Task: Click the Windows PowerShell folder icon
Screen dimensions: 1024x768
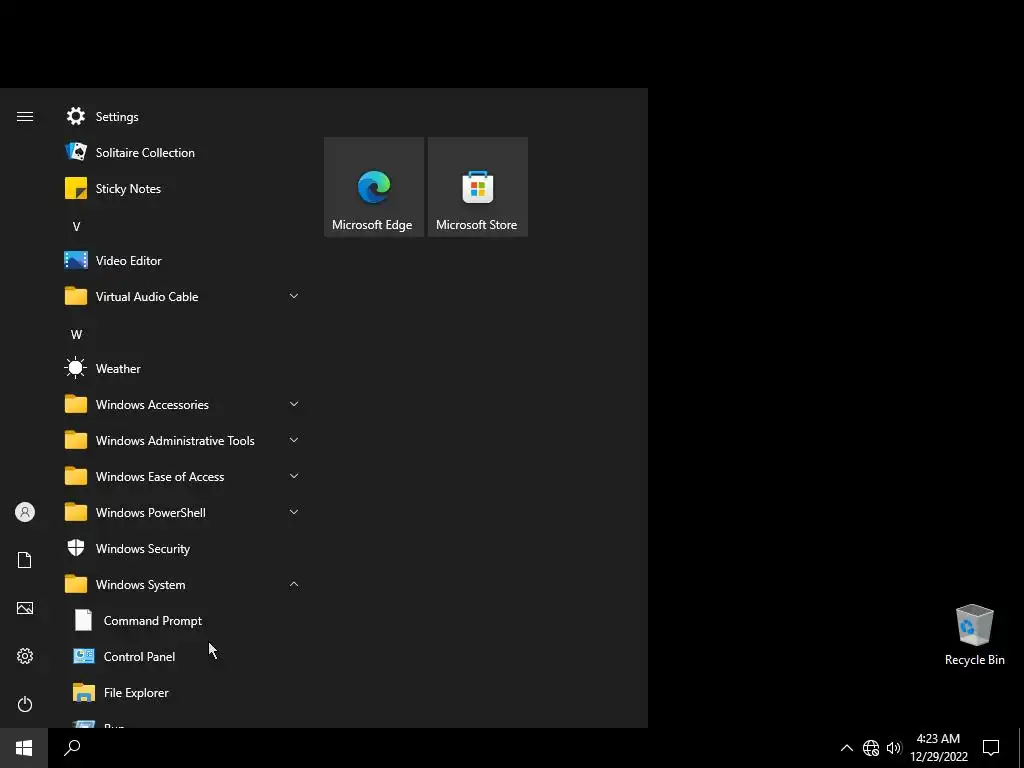Action: 76,513
